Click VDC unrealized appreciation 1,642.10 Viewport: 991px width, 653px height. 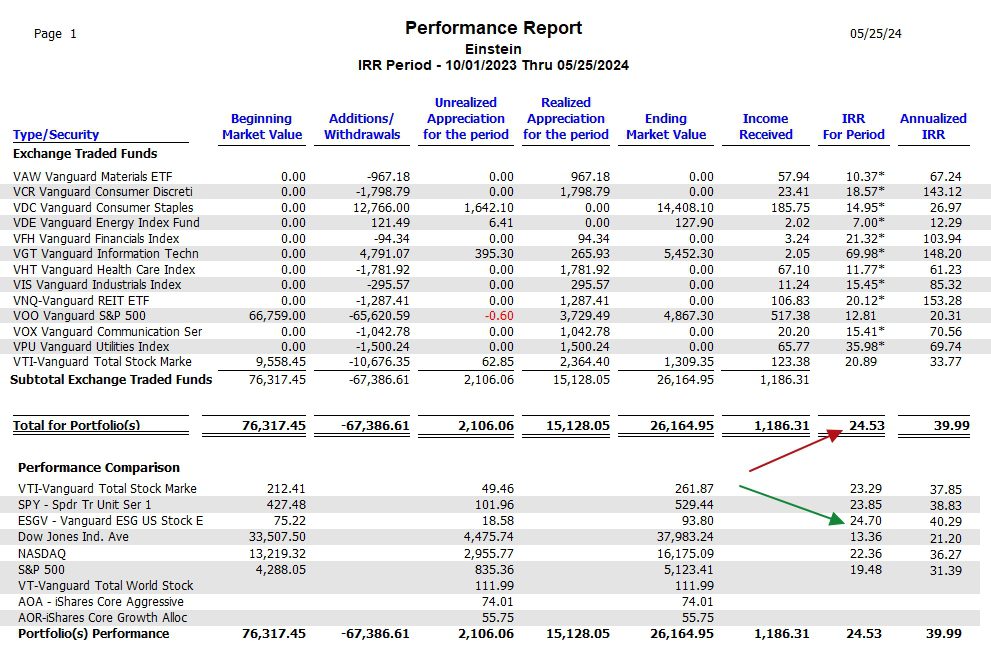click(489, 207)
